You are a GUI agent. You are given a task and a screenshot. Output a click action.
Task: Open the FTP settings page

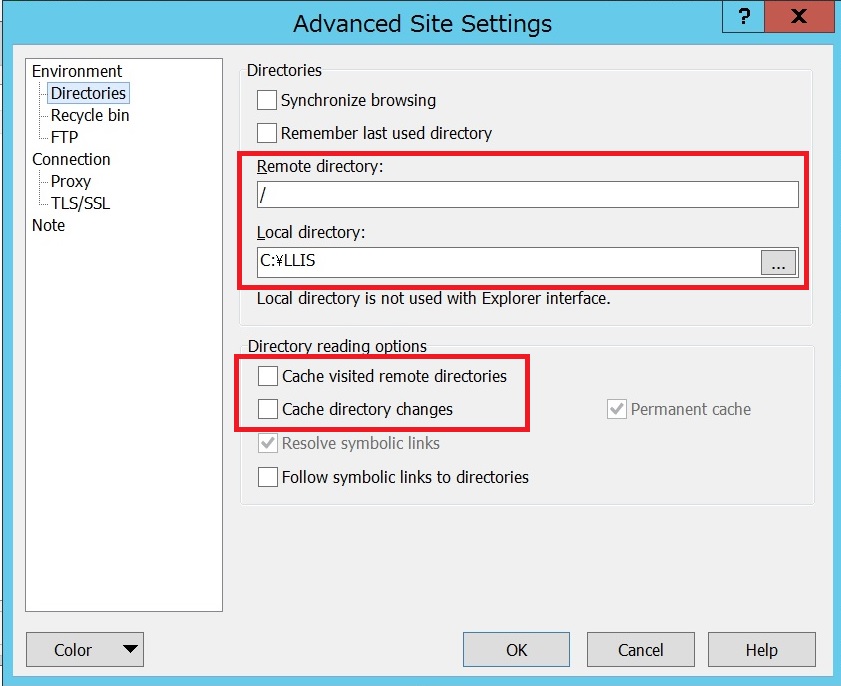click(x=64, y=137)
